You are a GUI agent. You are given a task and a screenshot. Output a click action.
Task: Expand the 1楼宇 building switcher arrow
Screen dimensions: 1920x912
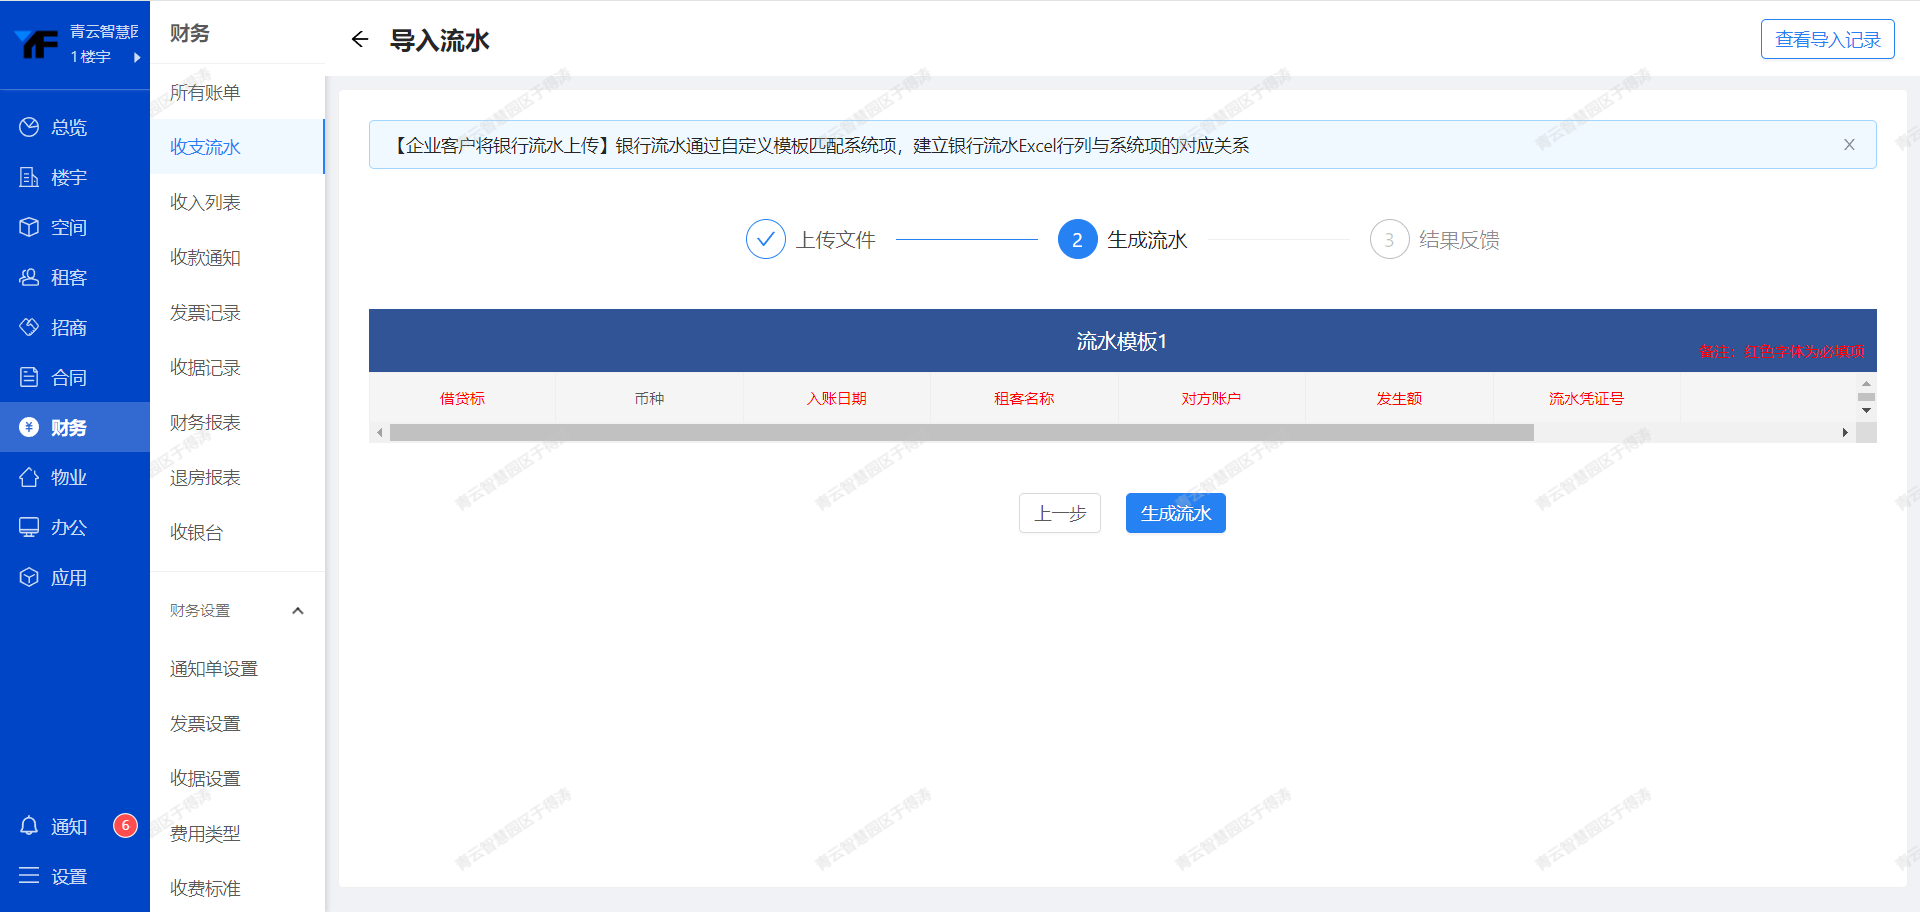click(137, 58)
